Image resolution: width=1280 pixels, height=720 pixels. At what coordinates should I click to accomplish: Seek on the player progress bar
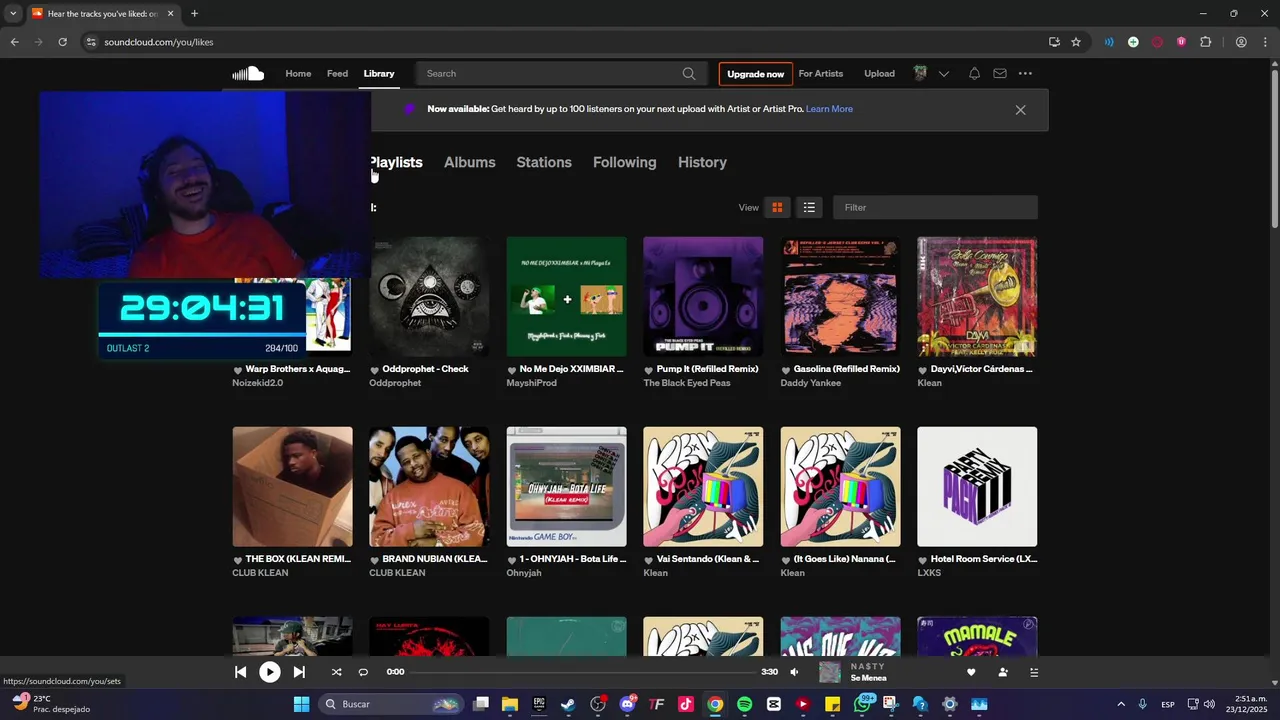point(585,672)
